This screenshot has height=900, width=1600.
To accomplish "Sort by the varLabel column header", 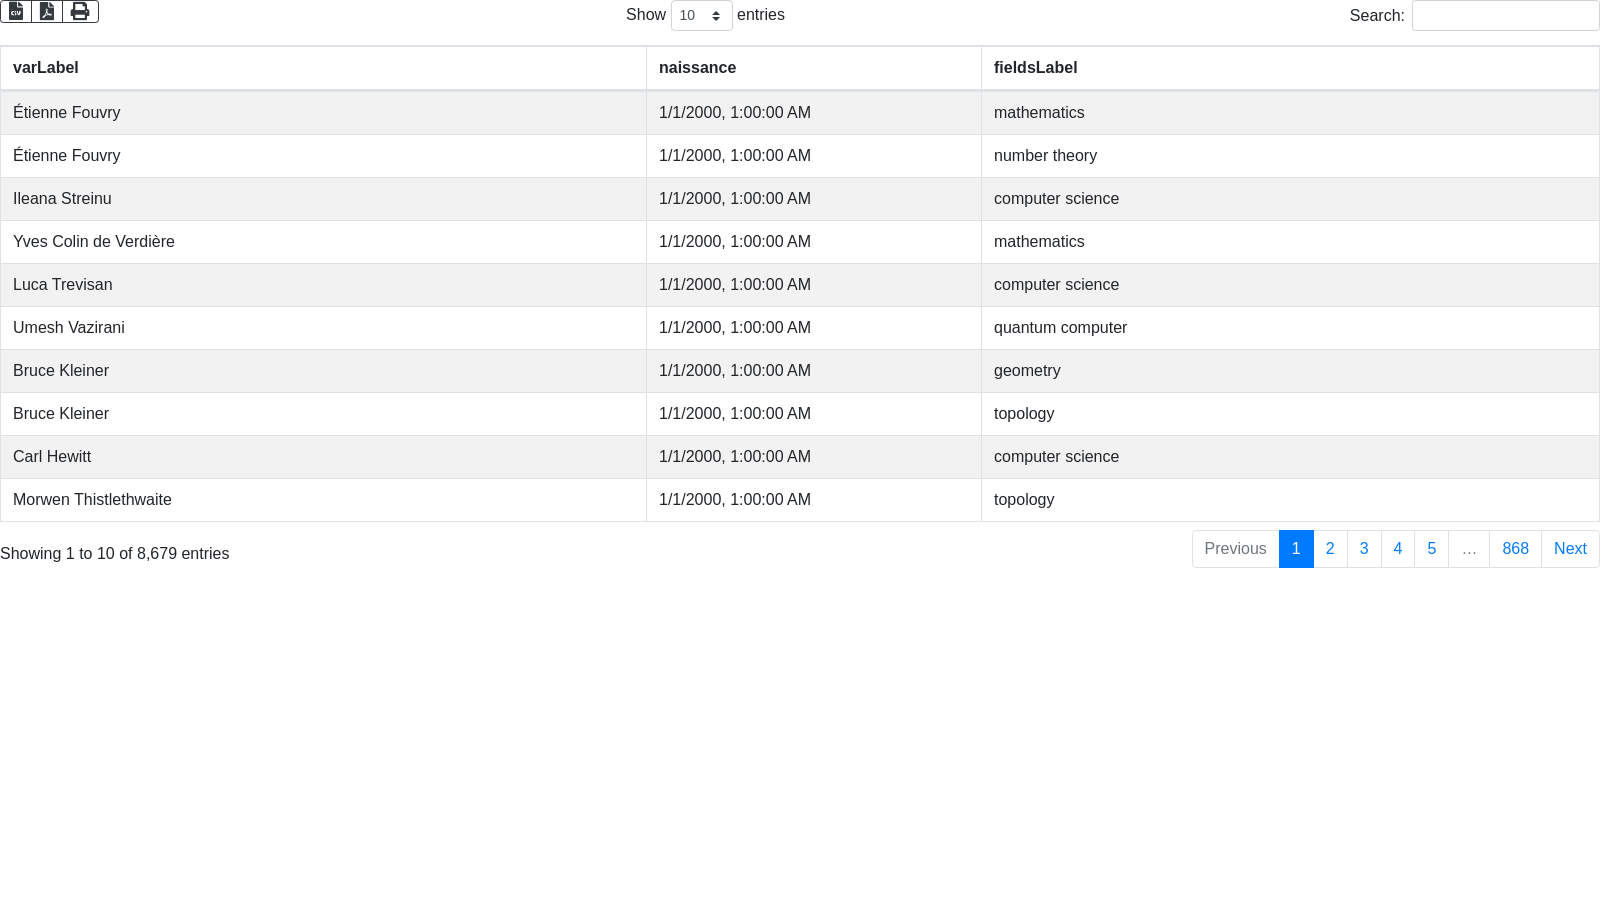I will 46,68.
